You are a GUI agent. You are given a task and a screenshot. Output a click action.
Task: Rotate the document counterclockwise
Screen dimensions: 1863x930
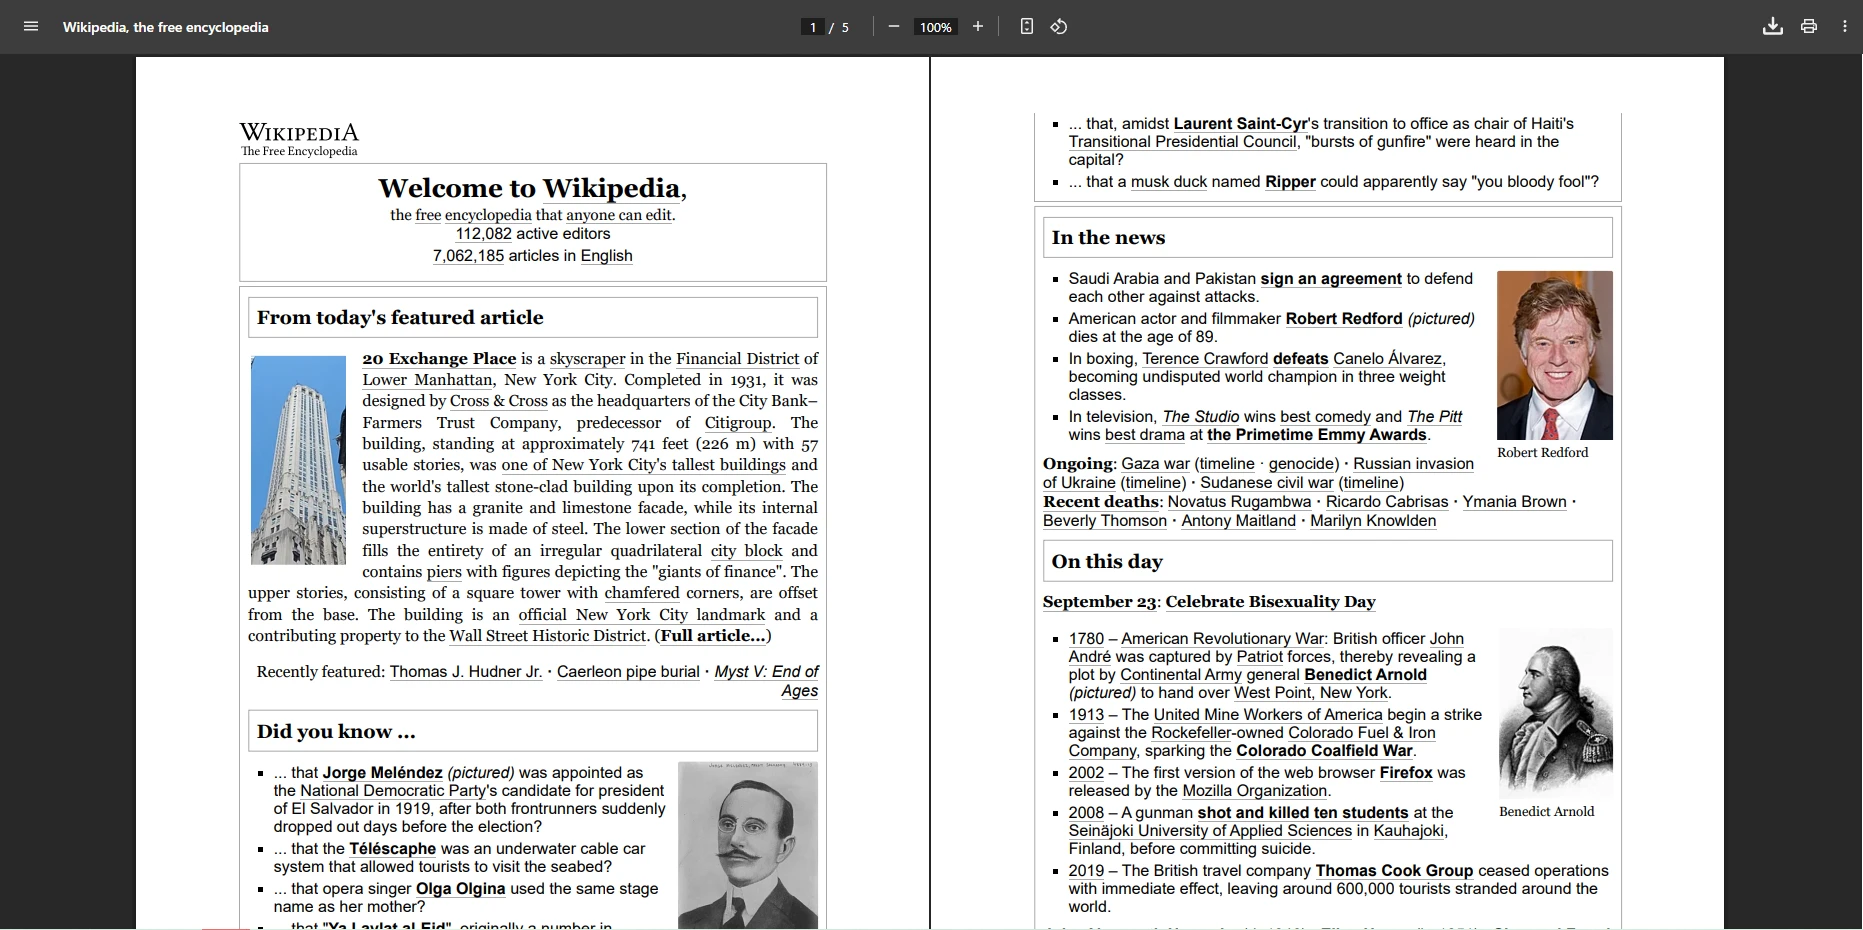(x=1059, y=27)
